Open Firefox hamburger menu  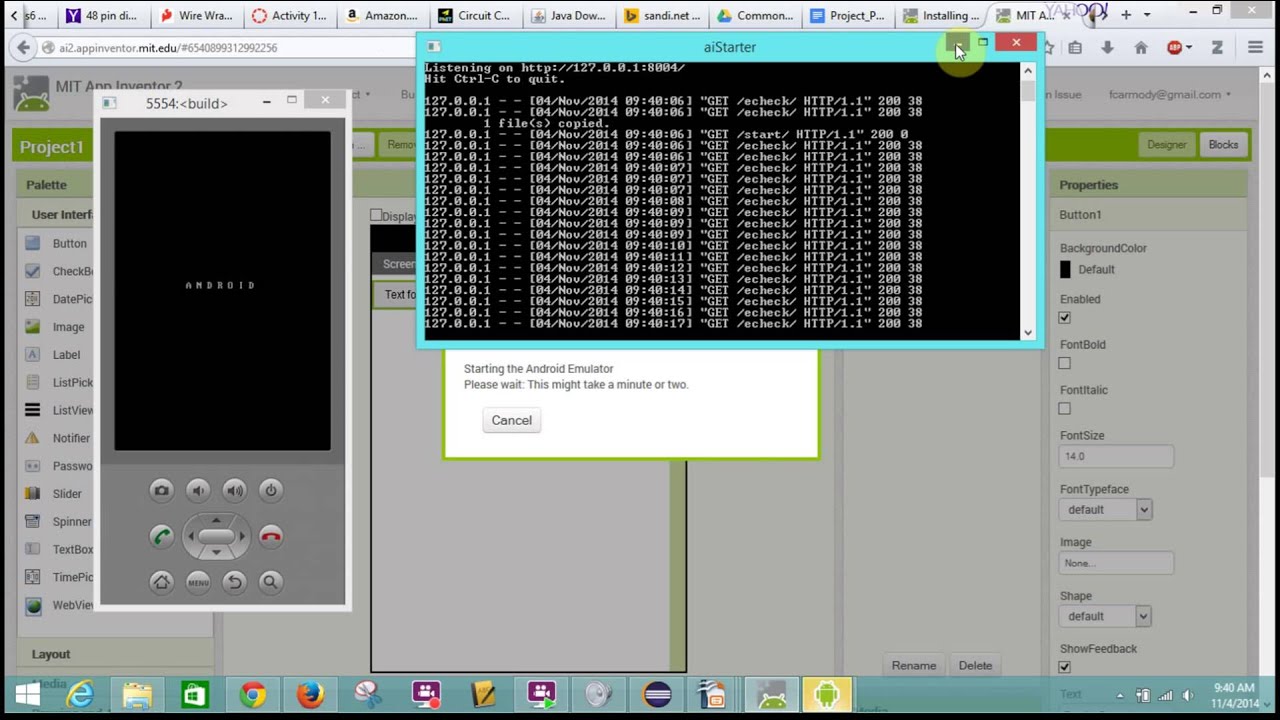[x=1255, y=47]
